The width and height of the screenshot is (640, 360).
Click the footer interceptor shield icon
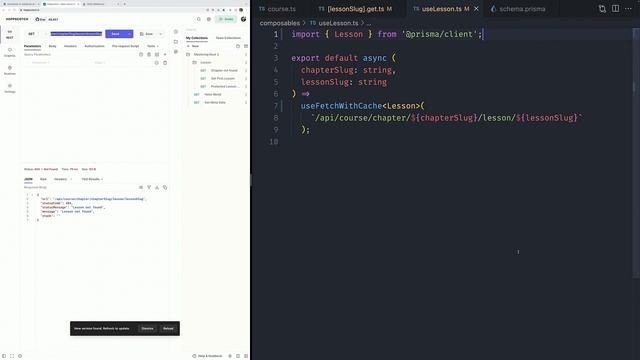point(20,356)
